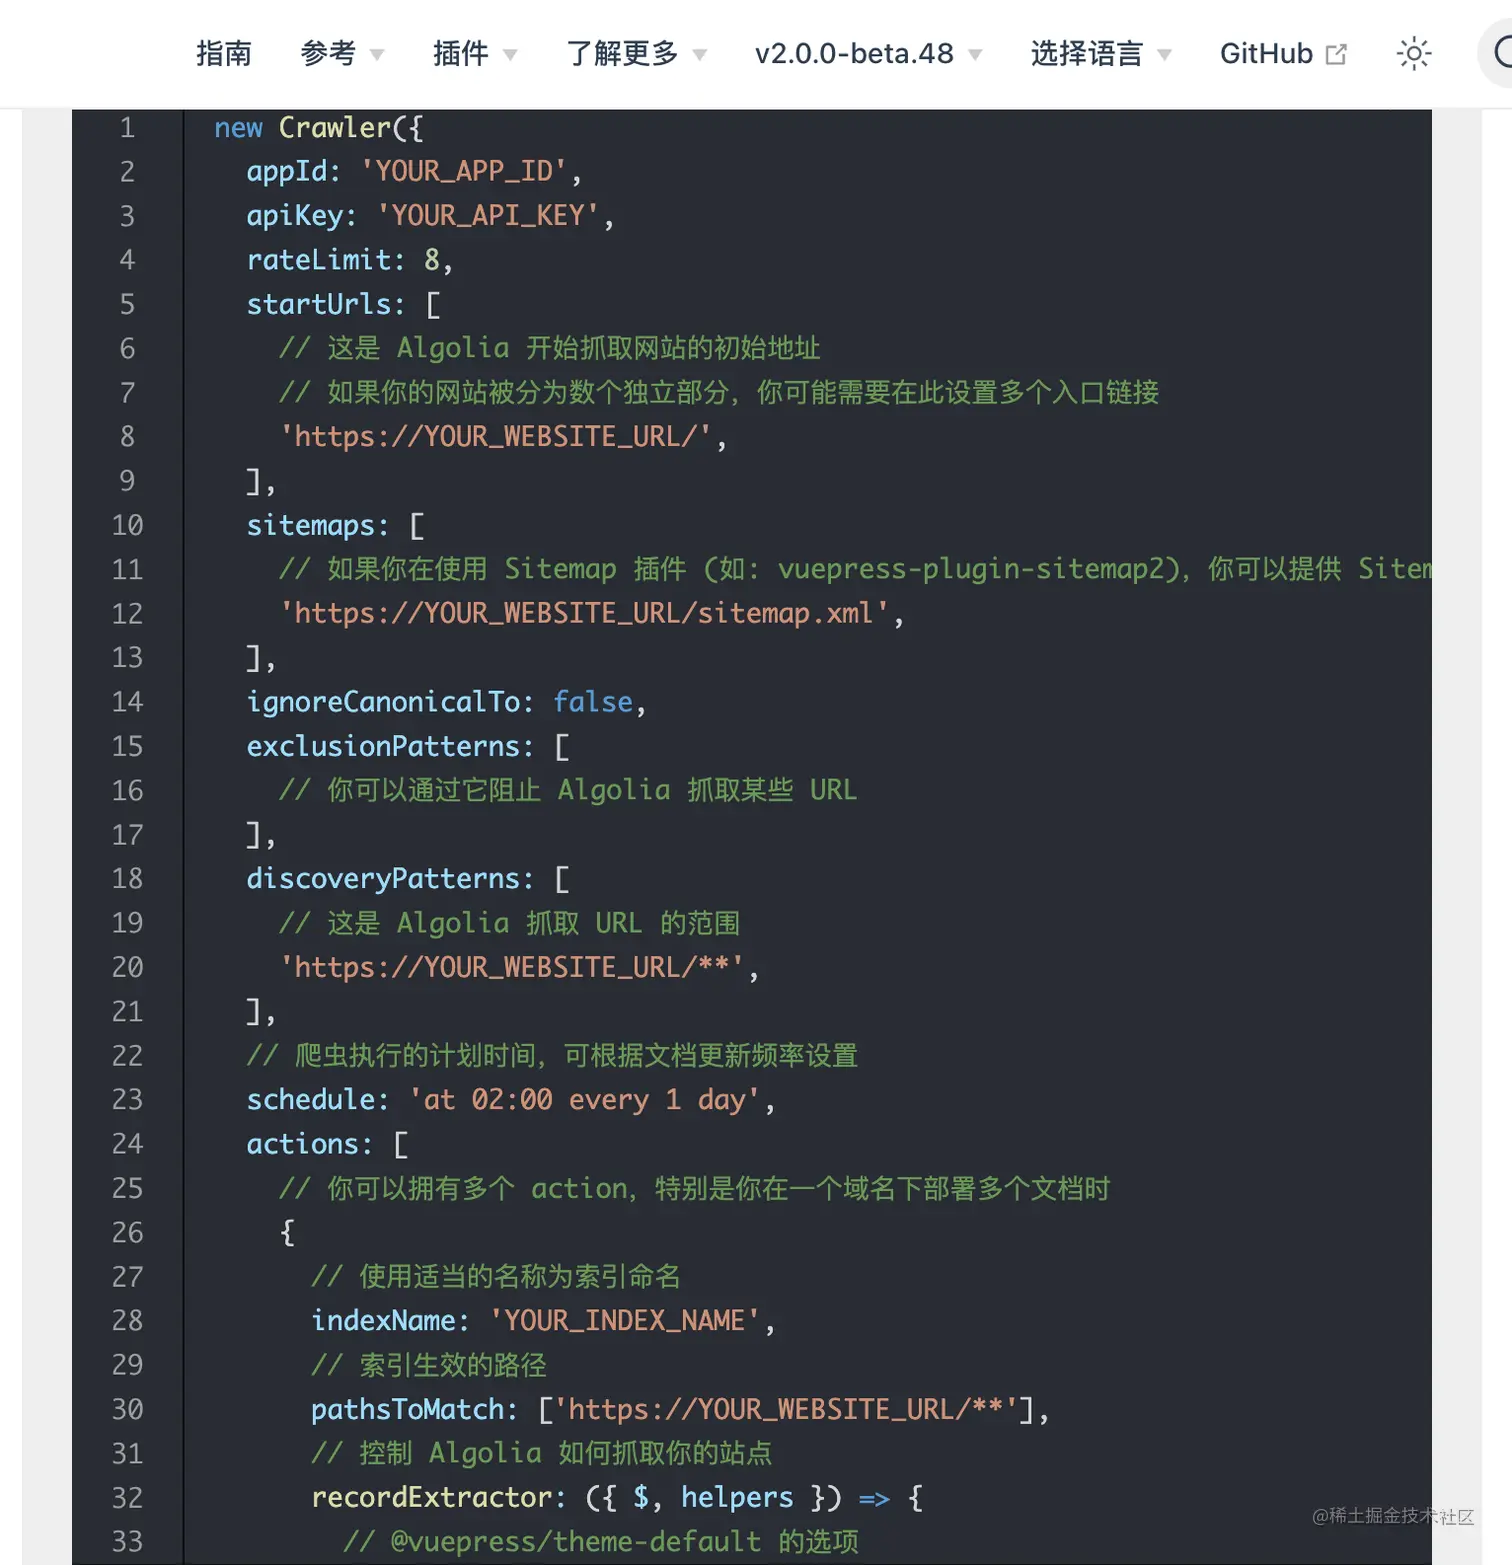Click the comment 索引生效的路径 on line 29
The height and width of the screenshot is (1565, 1512).
tap(429, 1365)
